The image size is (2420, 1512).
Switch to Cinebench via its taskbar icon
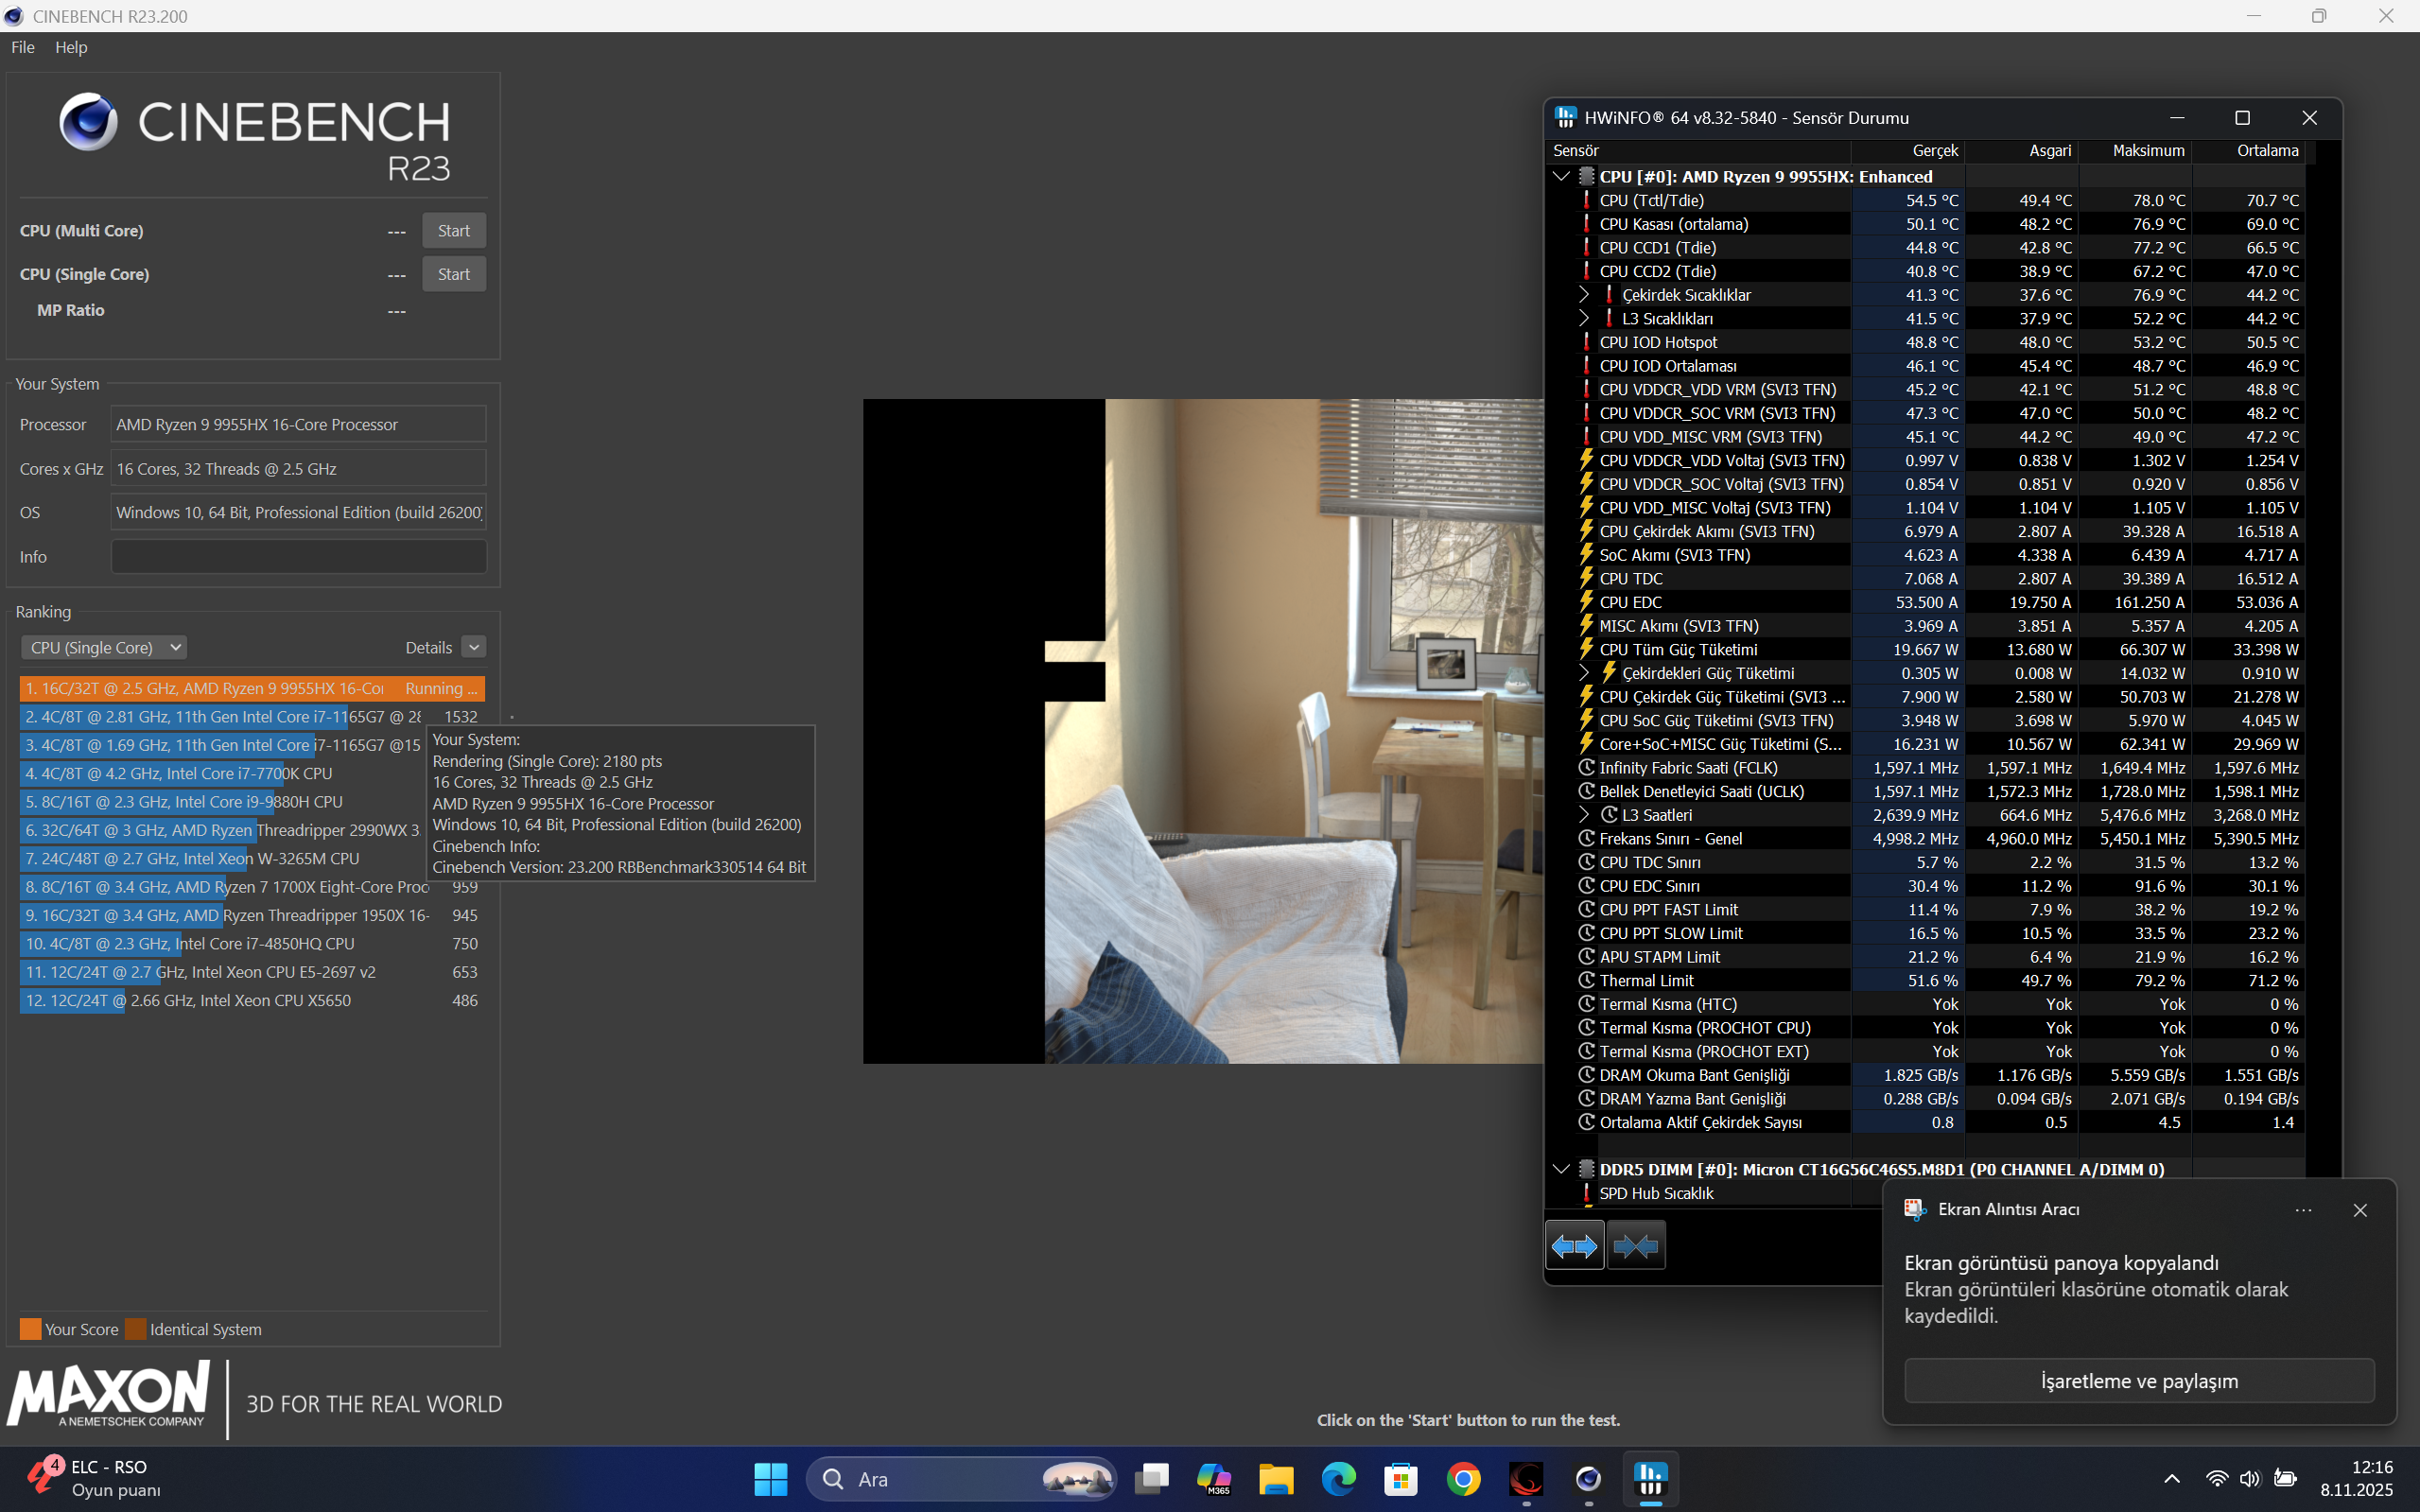(x=1588, y=1479)
